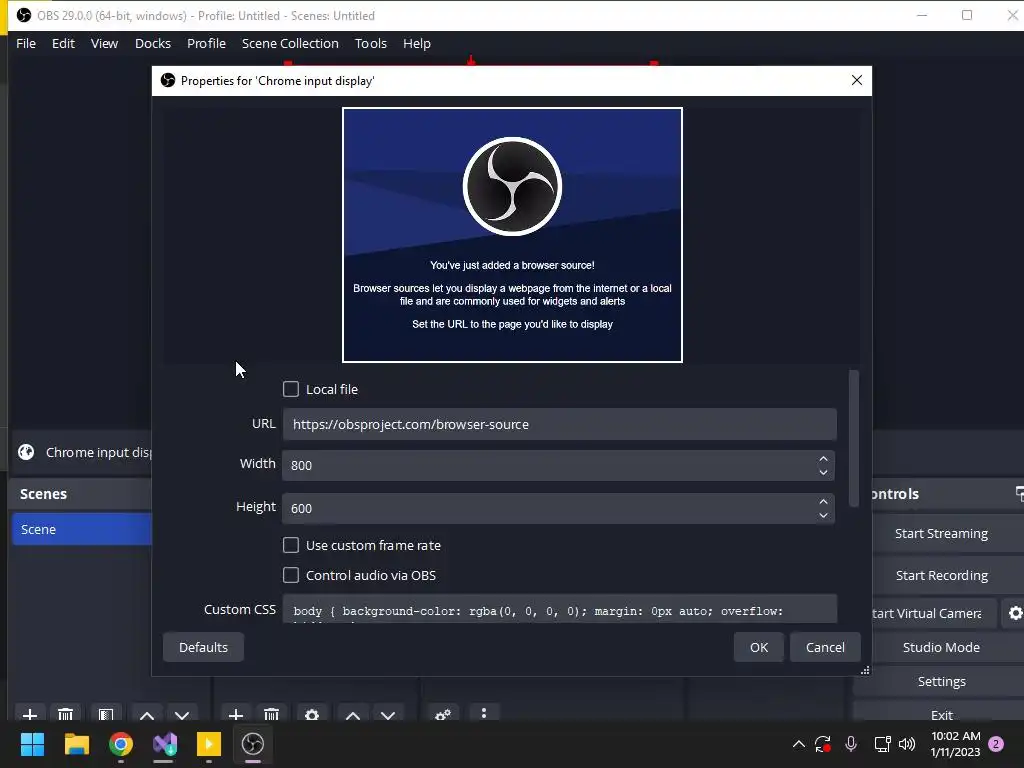Move source up arrow
This screenshot has width=1024, height=768.
(x=353, y=714)
